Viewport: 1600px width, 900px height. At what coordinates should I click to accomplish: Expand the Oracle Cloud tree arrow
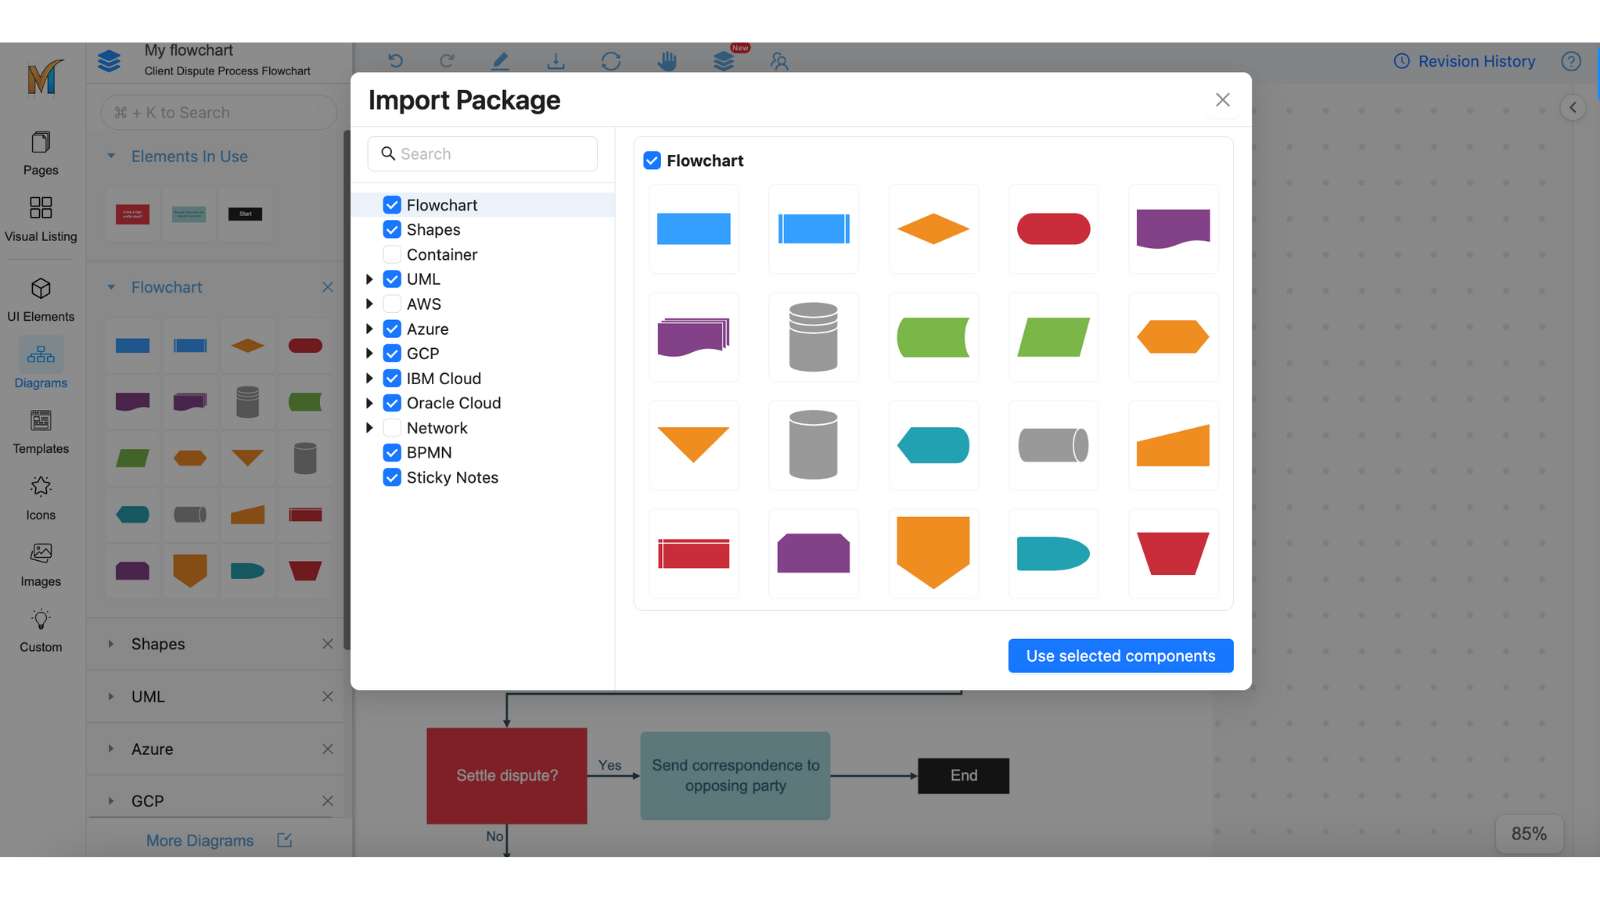(370, 403)
